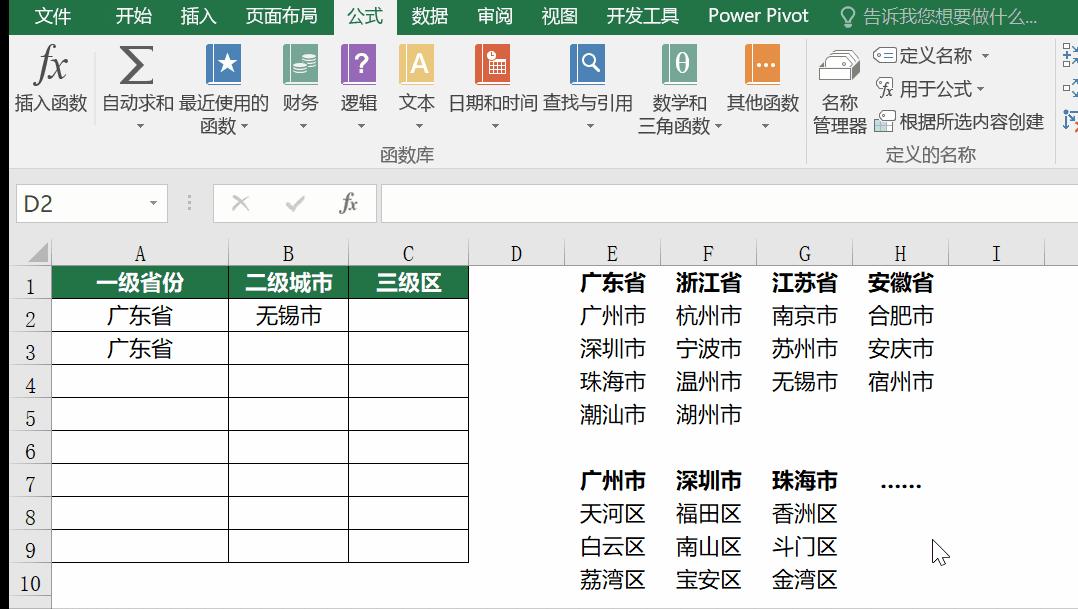Open Date and Time (日期和时间) functions icon
This screenshot has height=609, width=1078.
(492, 64)
